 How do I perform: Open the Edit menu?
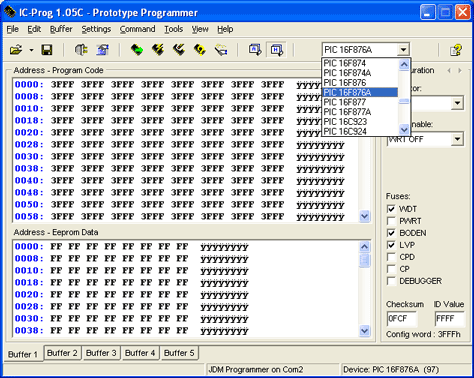34,29
